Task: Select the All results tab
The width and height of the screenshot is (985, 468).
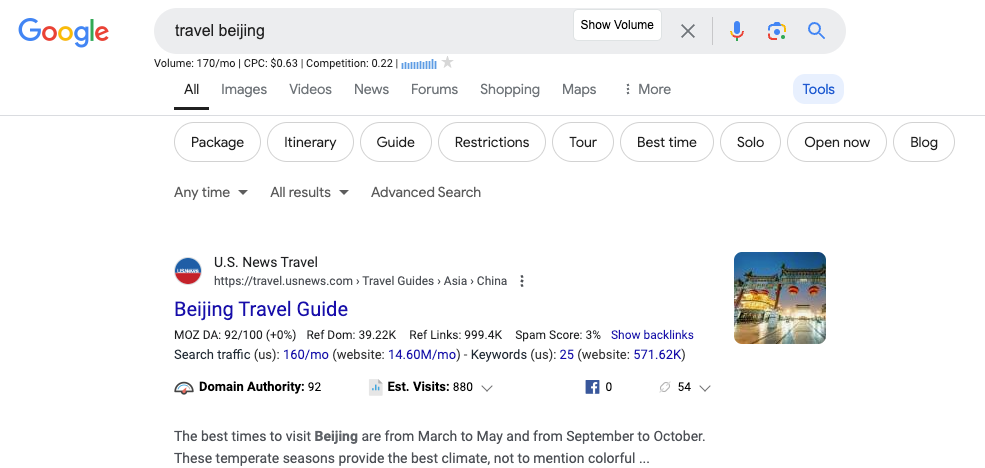Action: click(x=192, y=89)
